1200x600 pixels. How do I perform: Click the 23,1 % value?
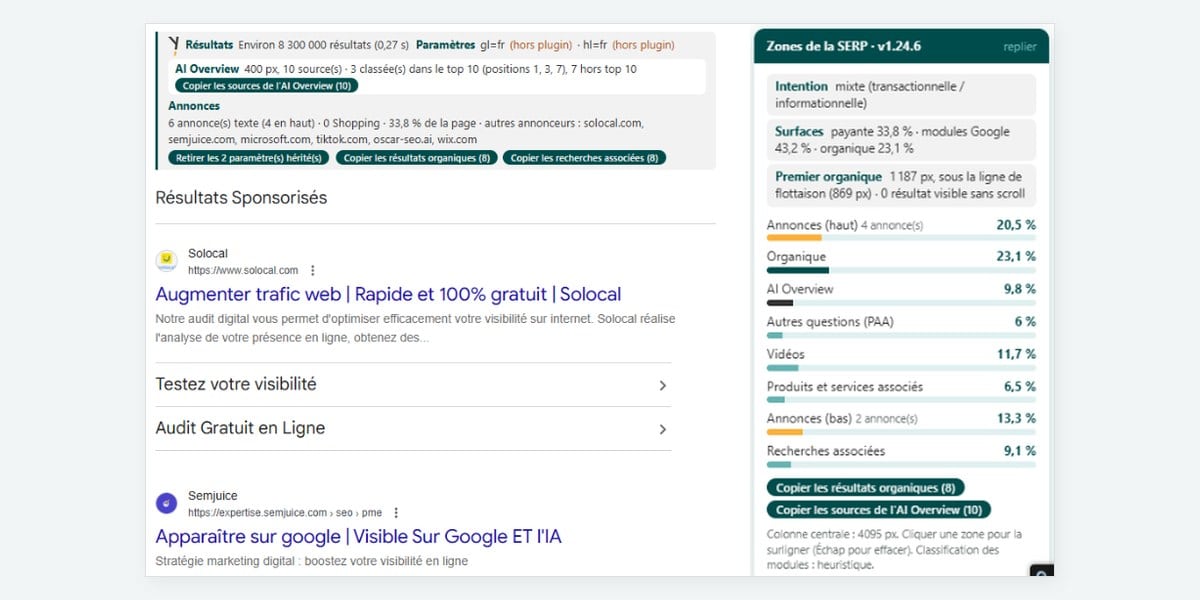pyautogui.click(x=1016, y=257)
